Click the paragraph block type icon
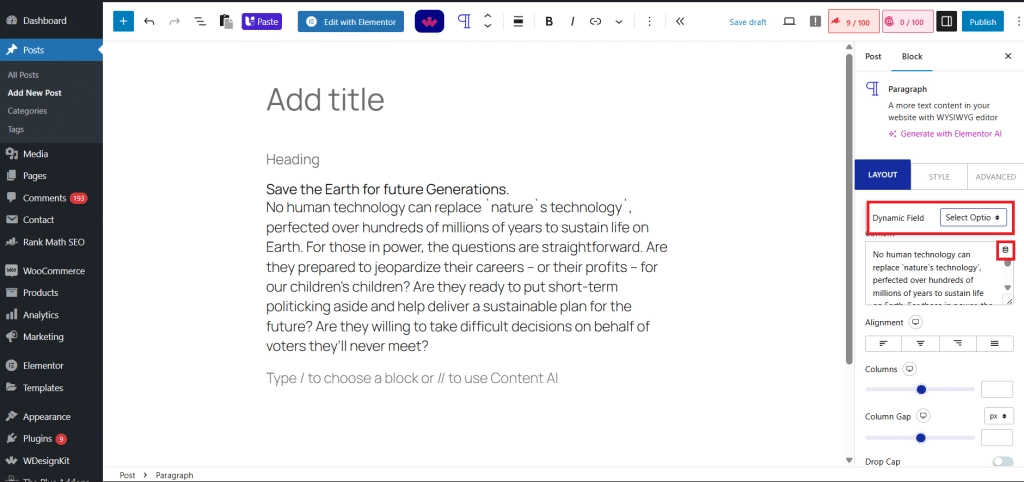Image resolution: width=1024 pixels, height=482 pixels. [464, 22]
